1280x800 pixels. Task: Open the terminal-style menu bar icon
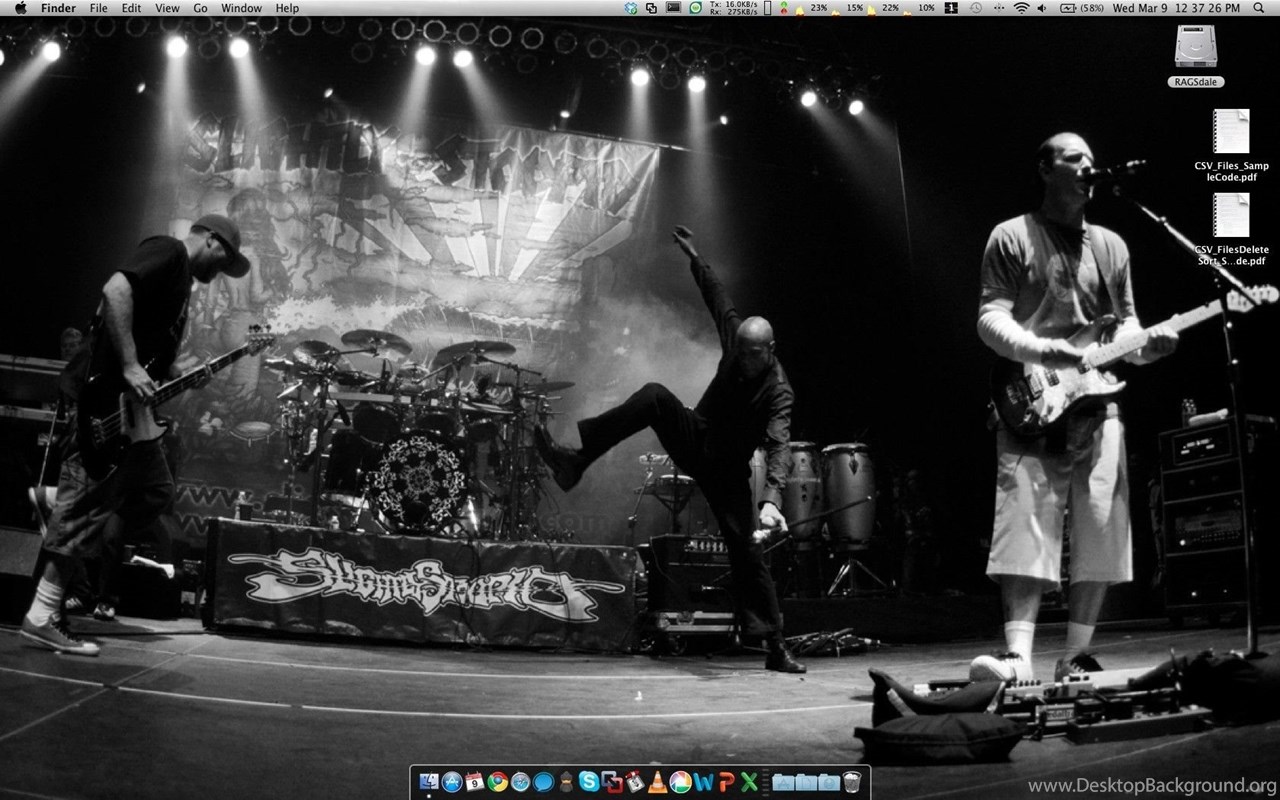pos(673,8)
